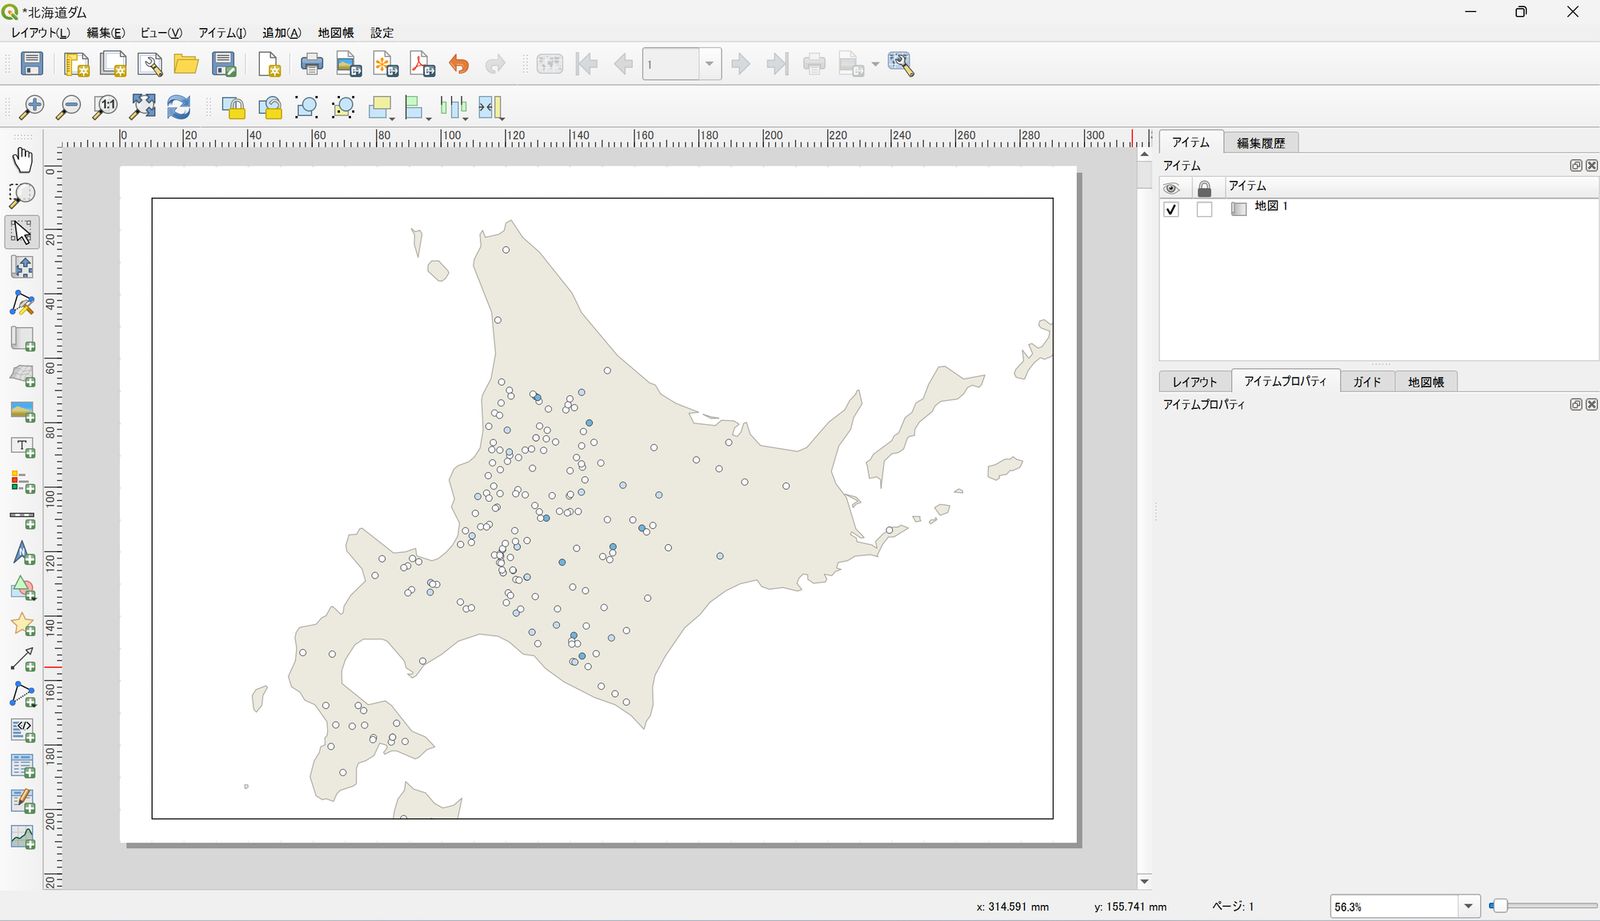Switch to the ガイド tab
The image size is (1600, 921).
click(x=1367, y=382)
